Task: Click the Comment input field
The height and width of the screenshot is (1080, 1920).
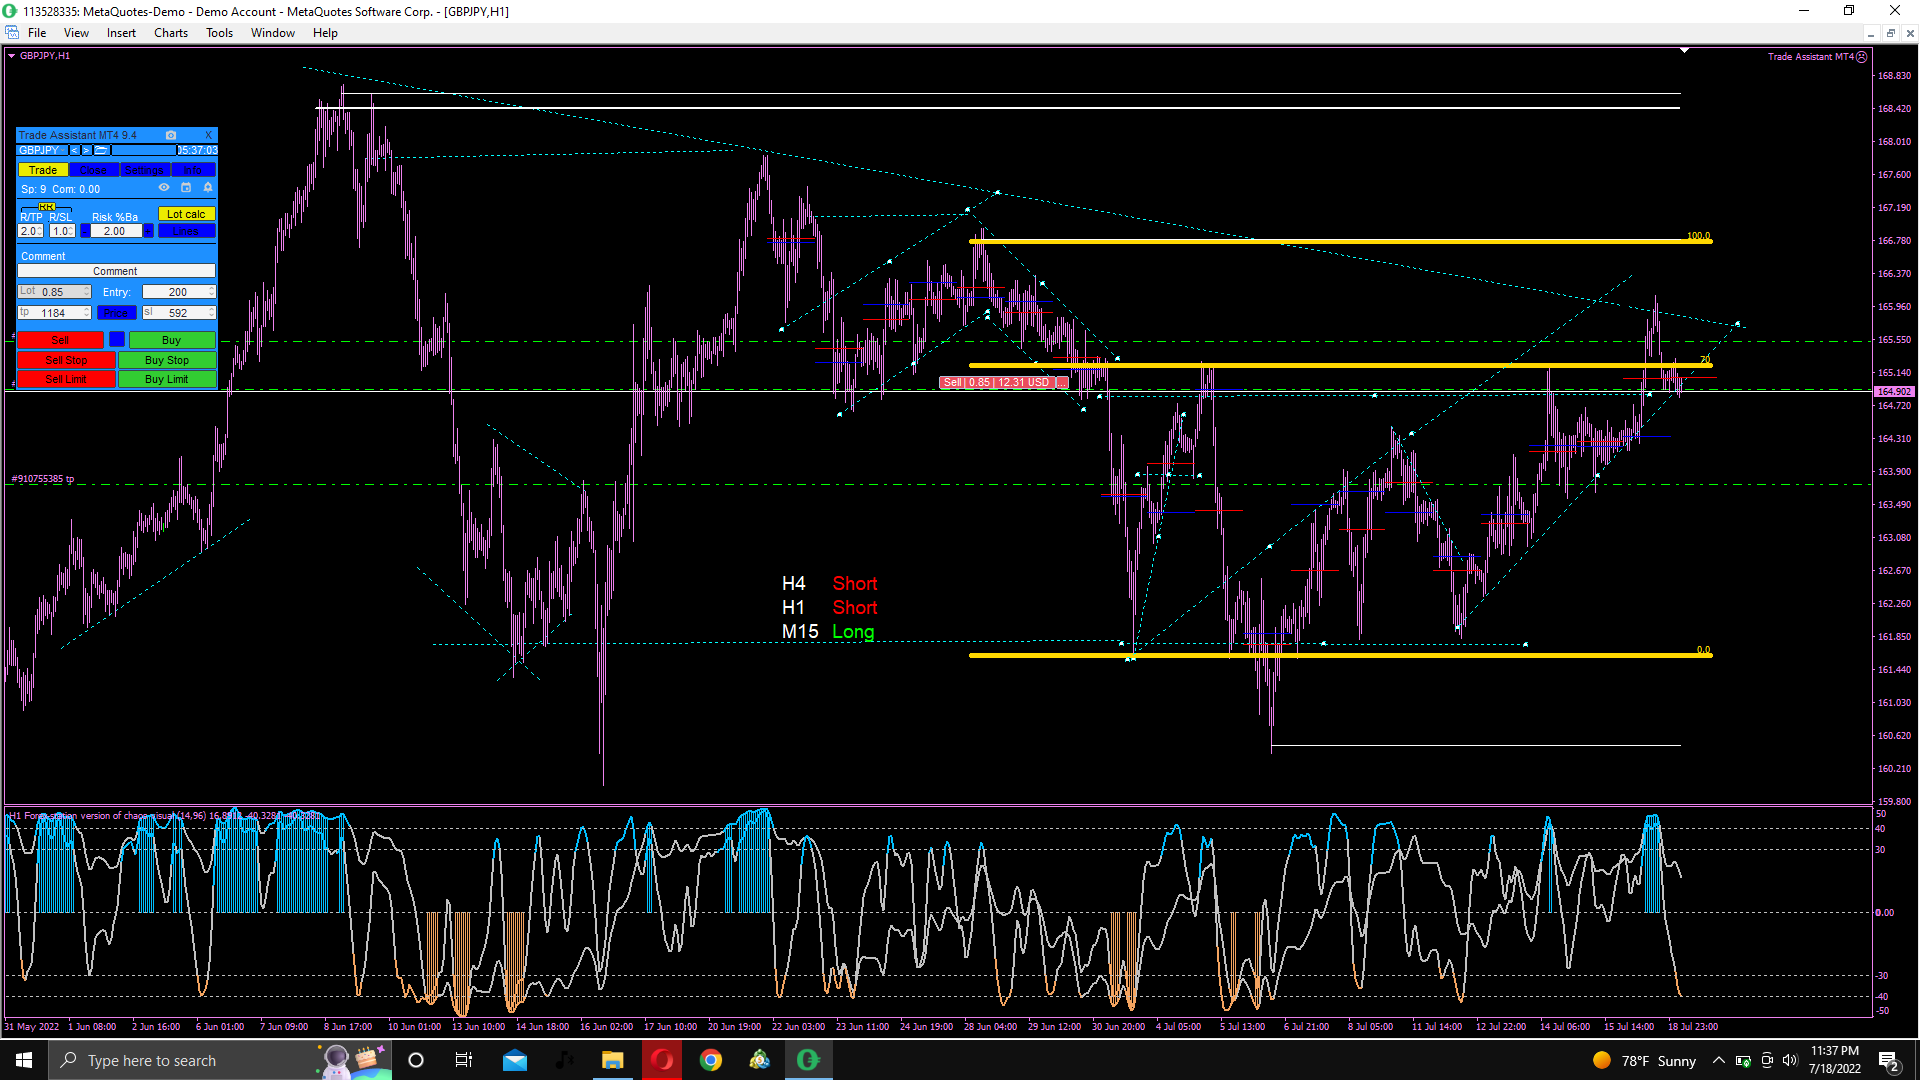Action: click(116, 271)
